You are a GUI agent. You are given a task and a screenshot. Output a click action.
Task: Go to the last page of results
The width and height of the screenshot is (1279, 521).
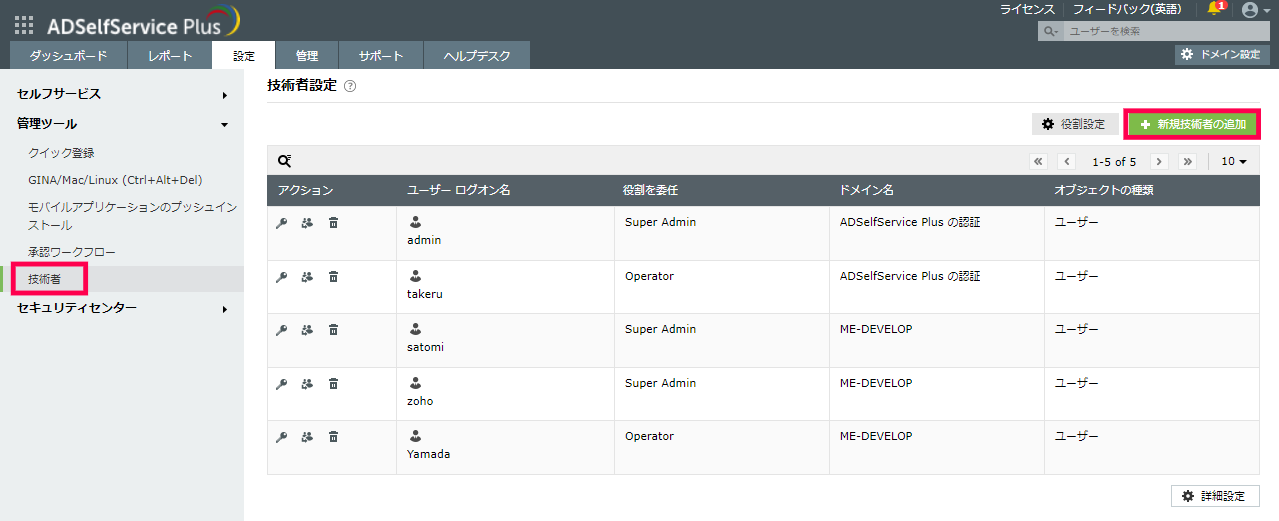pyautogui.click(x=1187, y=161)
